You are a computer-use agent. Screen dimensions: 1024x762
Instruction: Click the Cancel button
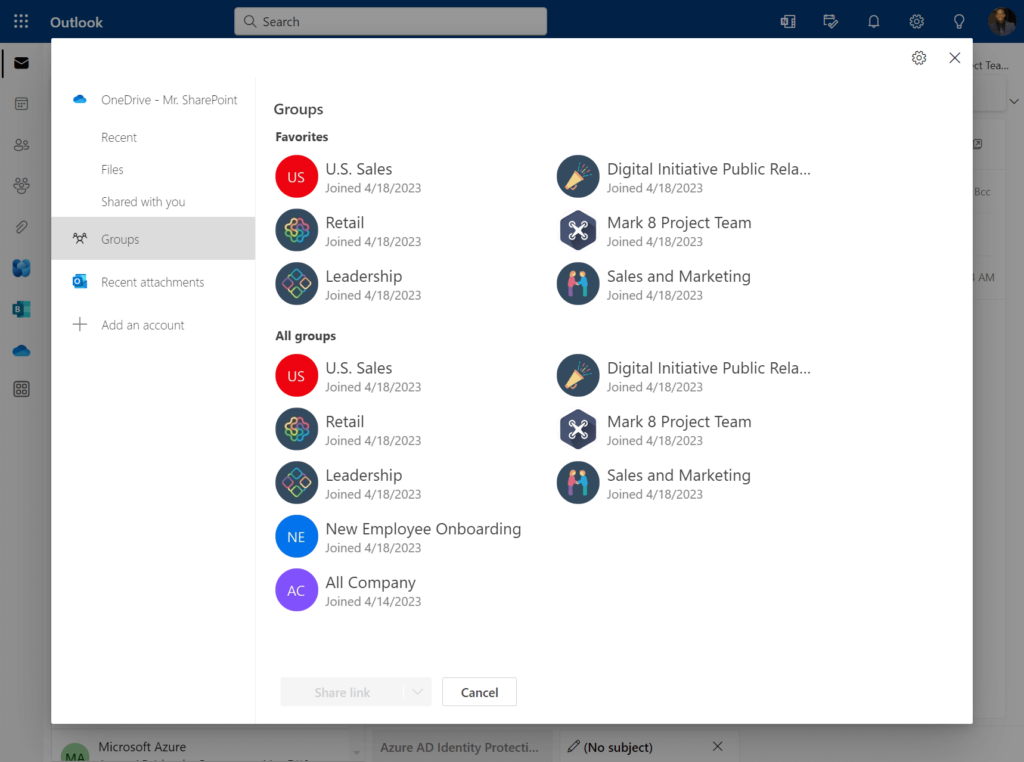pos(479,691)
